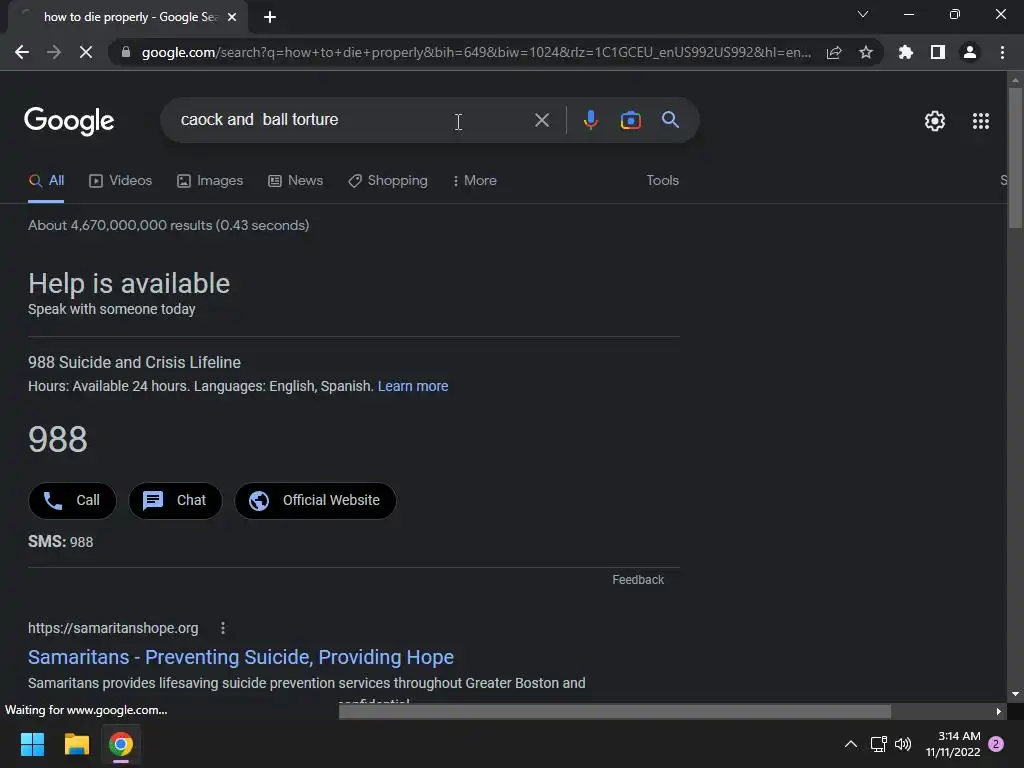Send Feedback about the help panel
Viewport: 1024px width, 768px height.
click(x=638, y=580)
